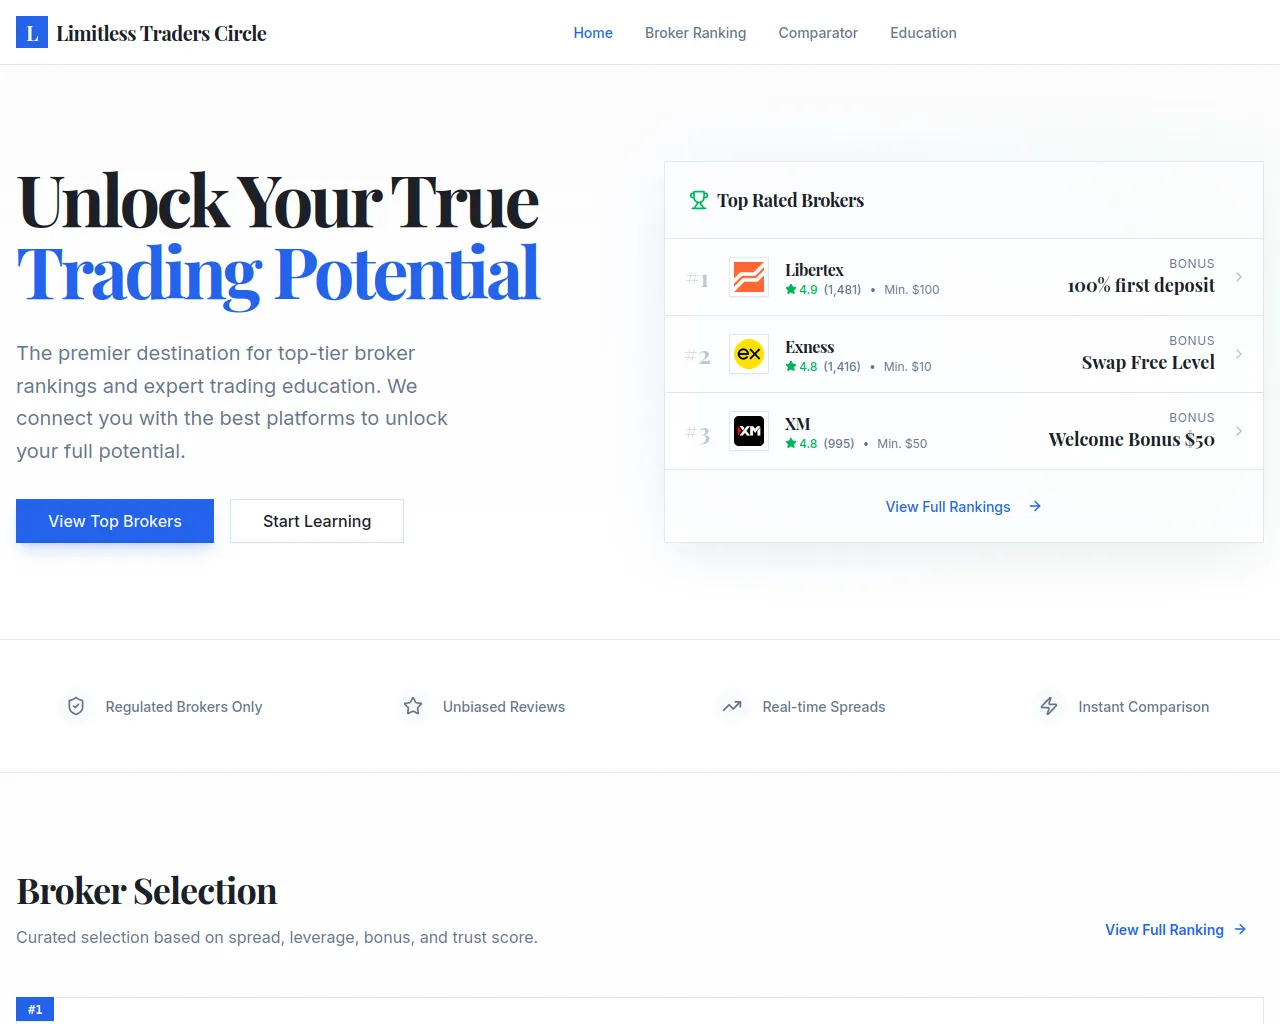Click the Start Learning button
Viewport: 1280px width, 1024px height.
coord(317,521)
